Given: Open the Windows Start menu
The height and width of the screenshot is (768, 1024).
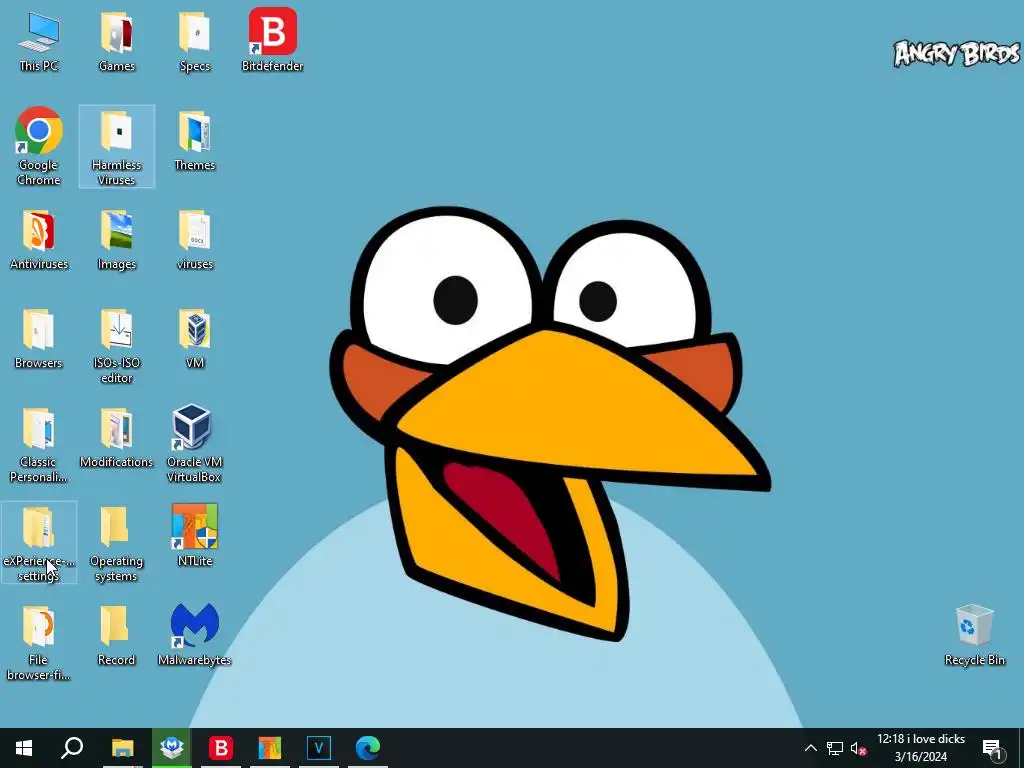Looking at the screenshot, I should [24, 748].
